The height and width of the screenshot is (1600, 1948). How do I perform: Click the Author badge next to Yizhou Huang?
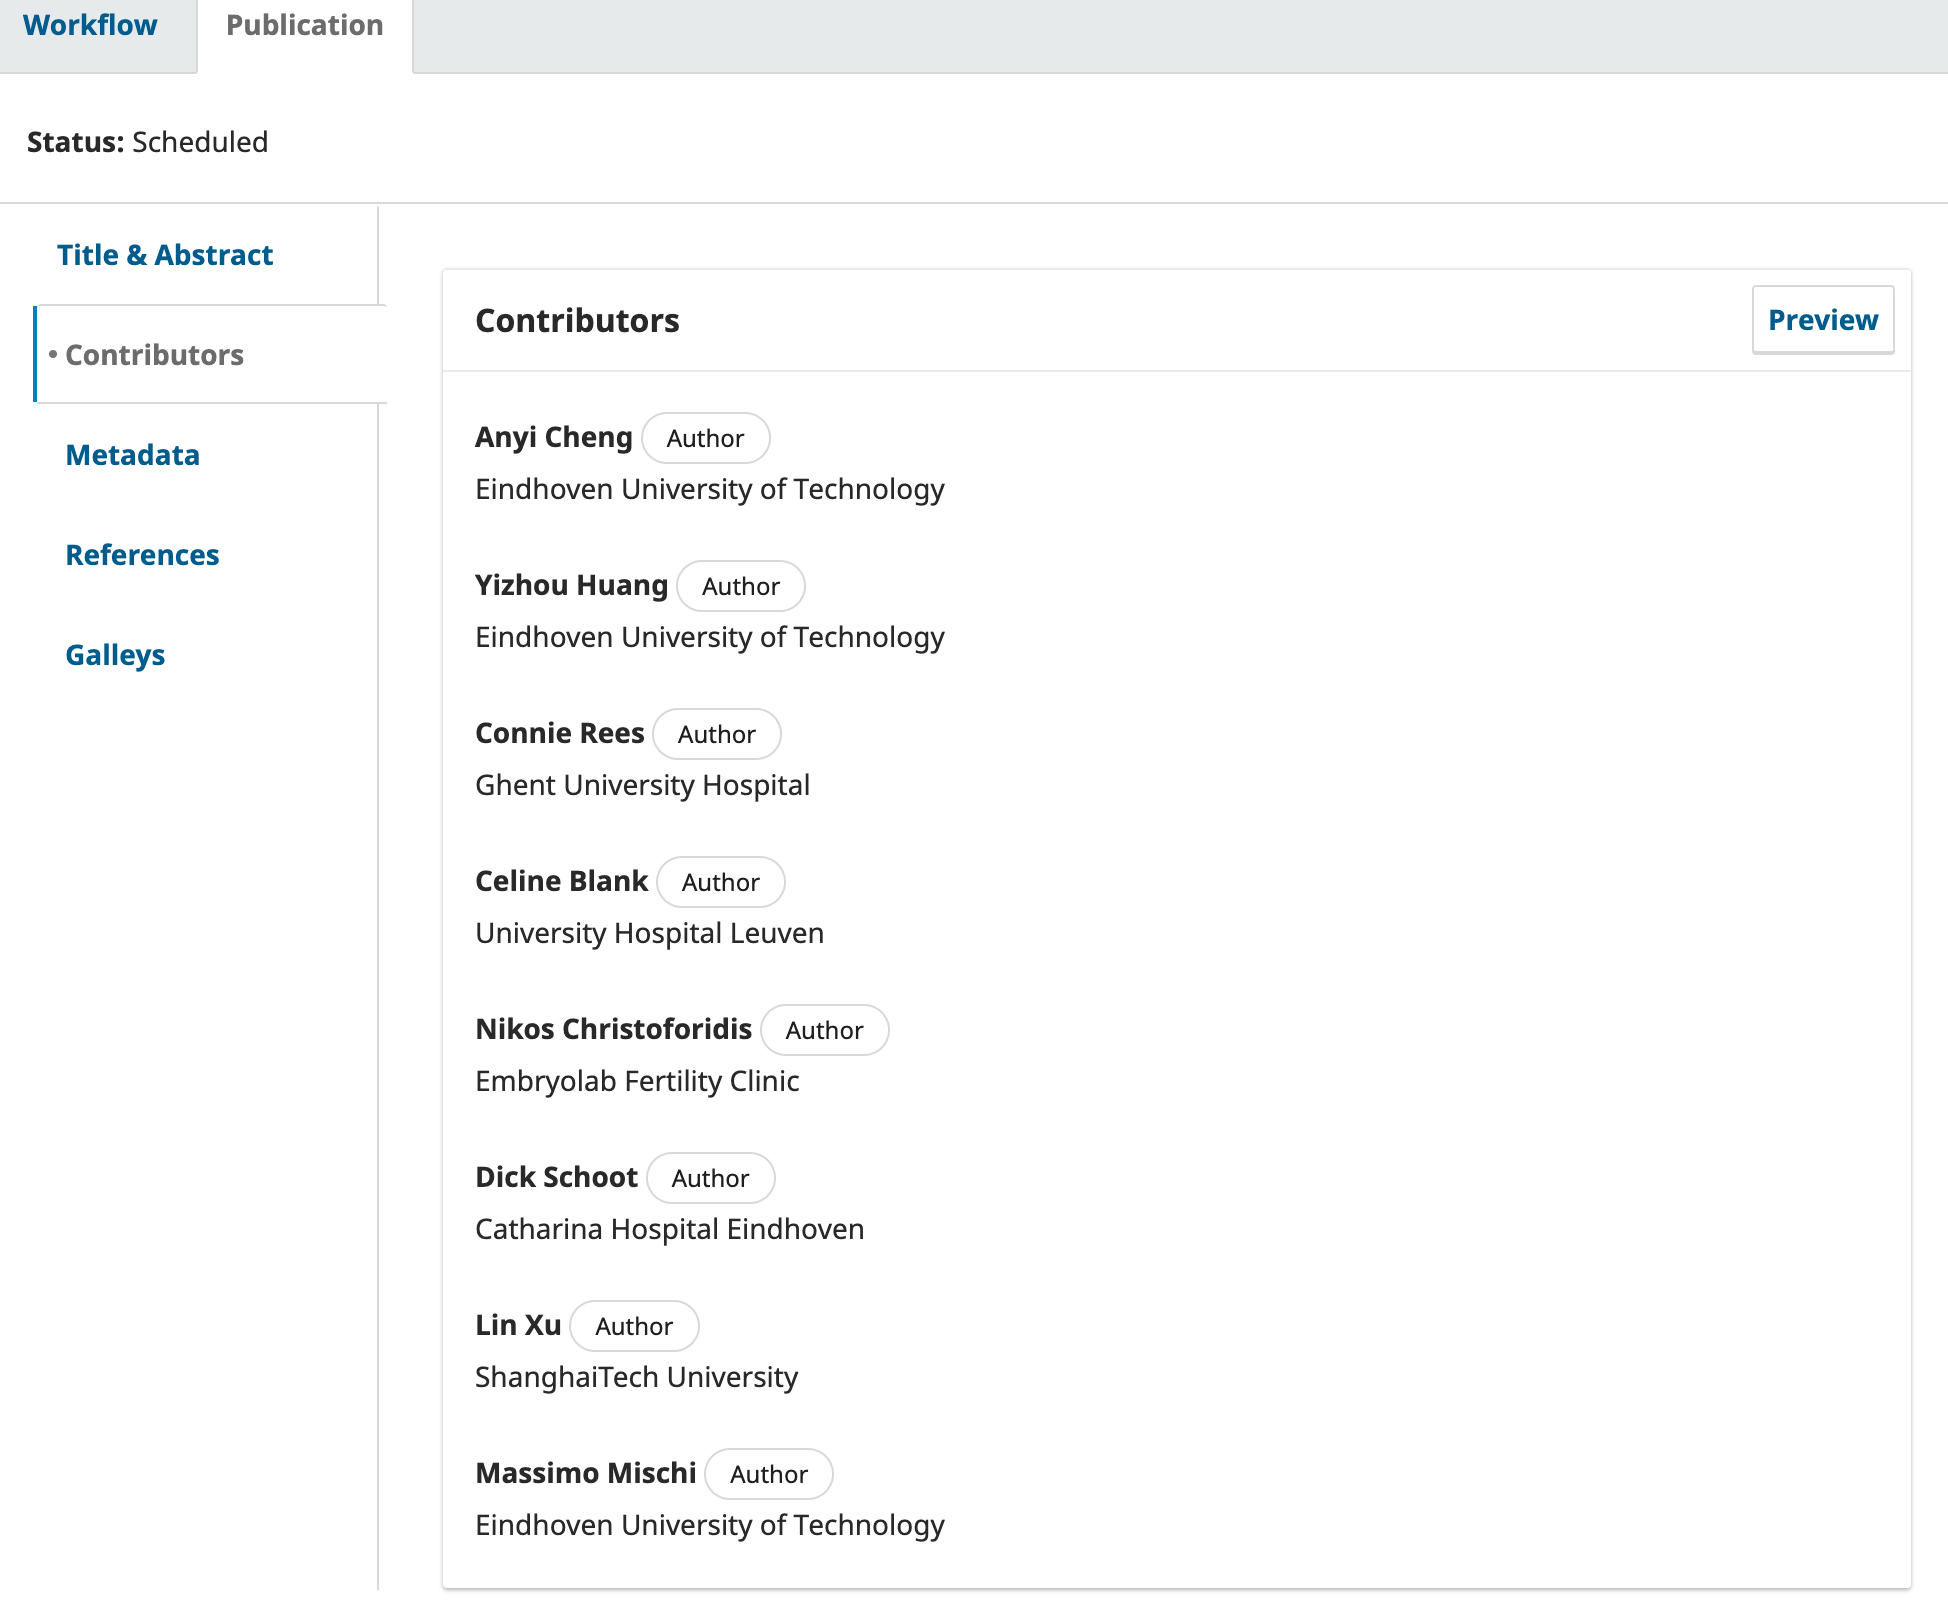[740, 586]
